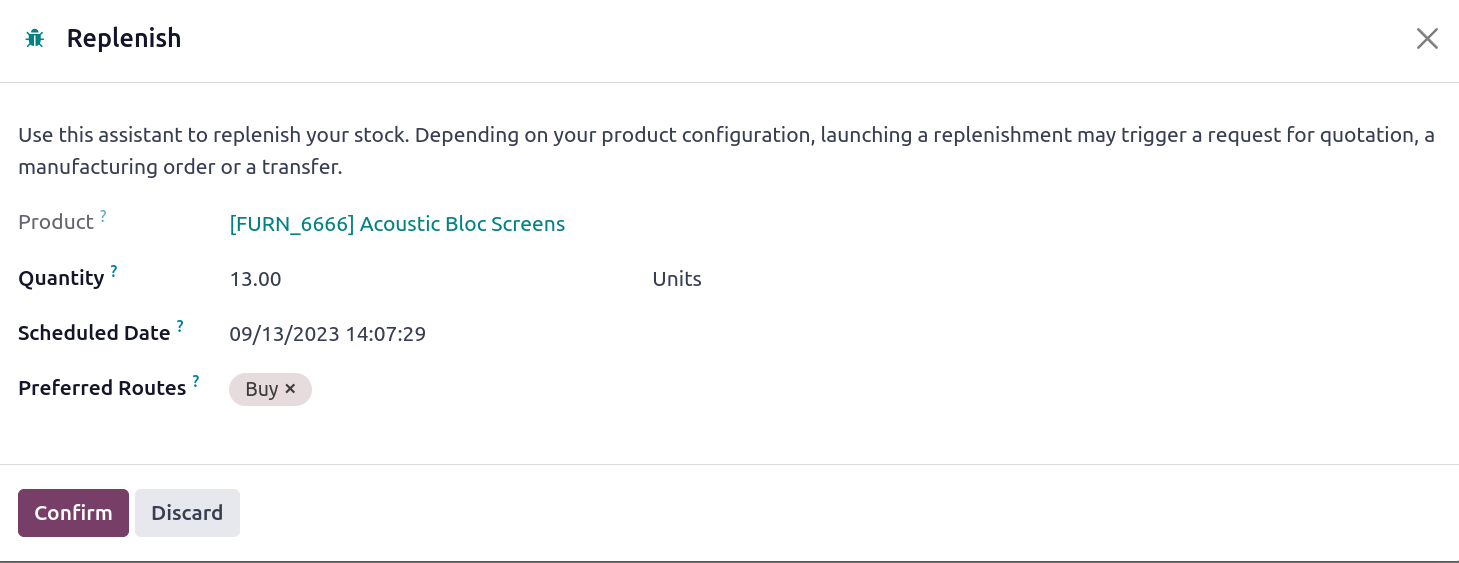Close the Replenish dialog with X

click(1427, 39)
